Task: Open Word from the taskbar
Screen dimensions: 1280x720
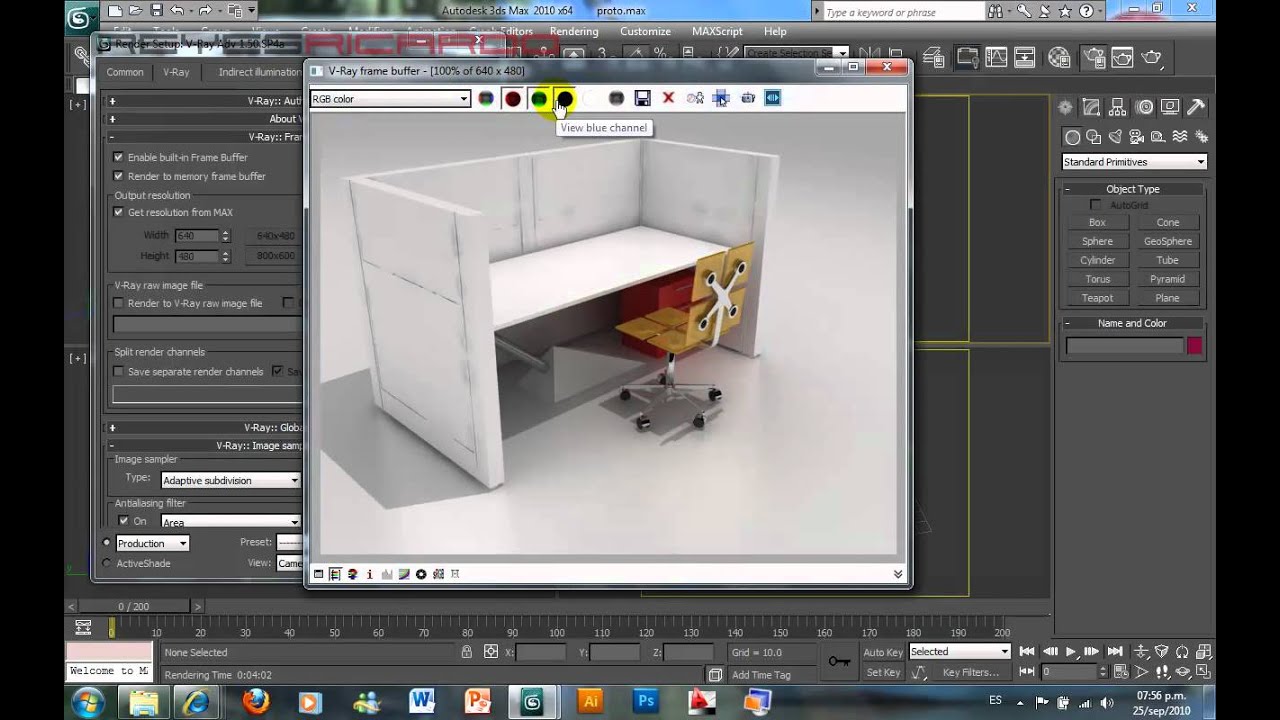Action: point(421,701)
